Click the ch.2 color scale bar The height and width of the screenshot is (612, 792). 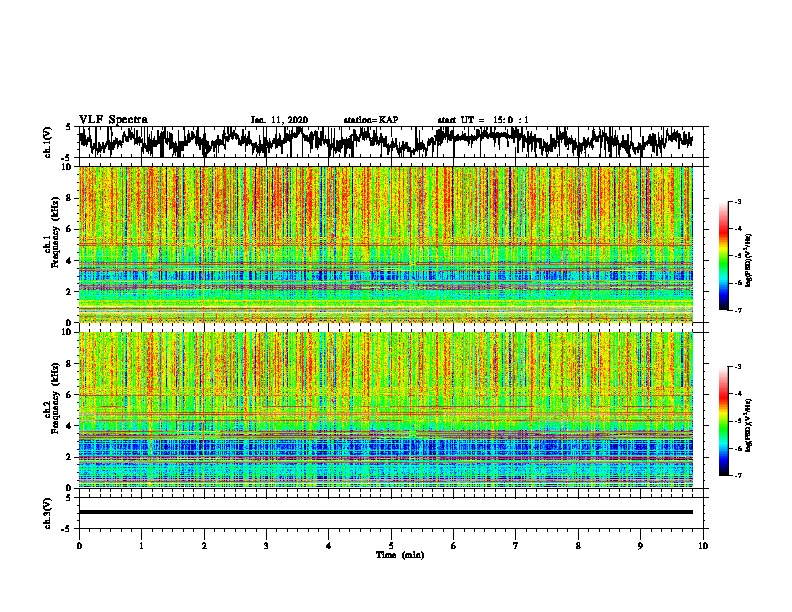point(723,421)
